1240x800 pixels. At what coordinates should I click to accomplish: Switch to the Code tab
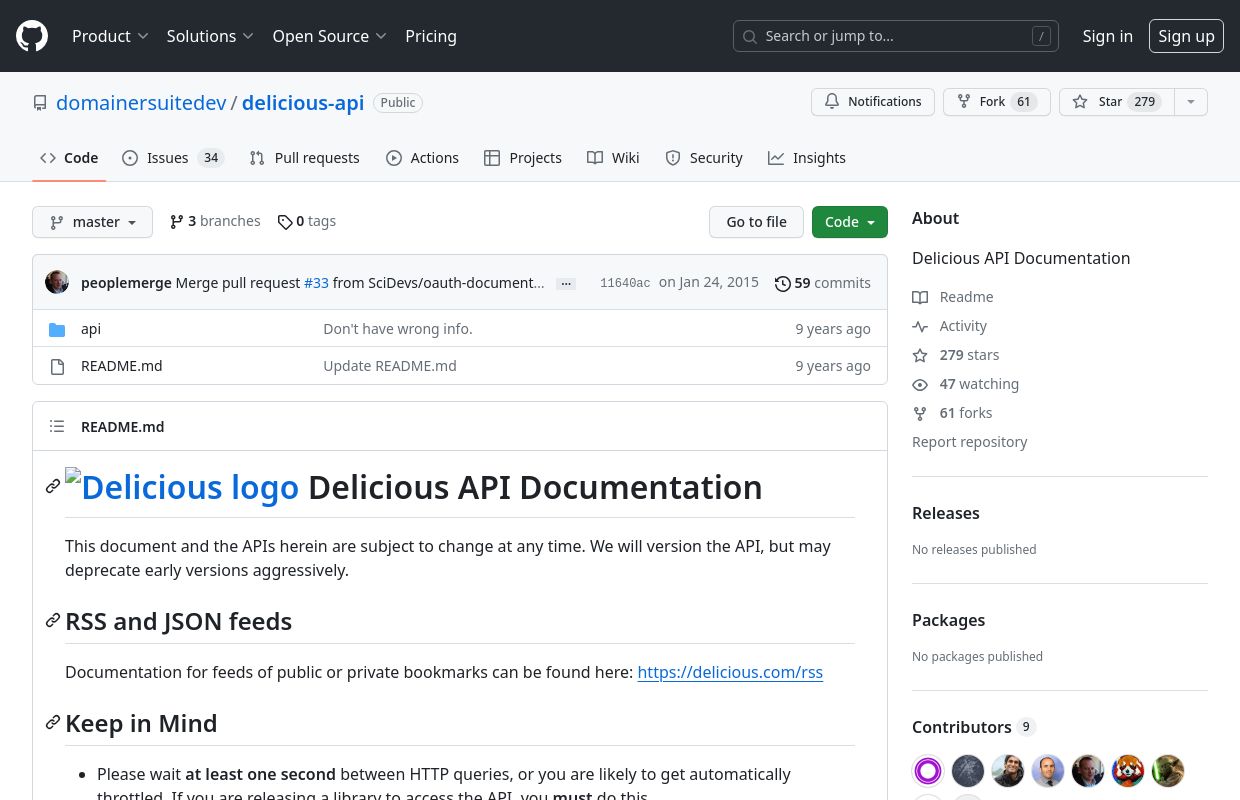[x=69, y=158]
